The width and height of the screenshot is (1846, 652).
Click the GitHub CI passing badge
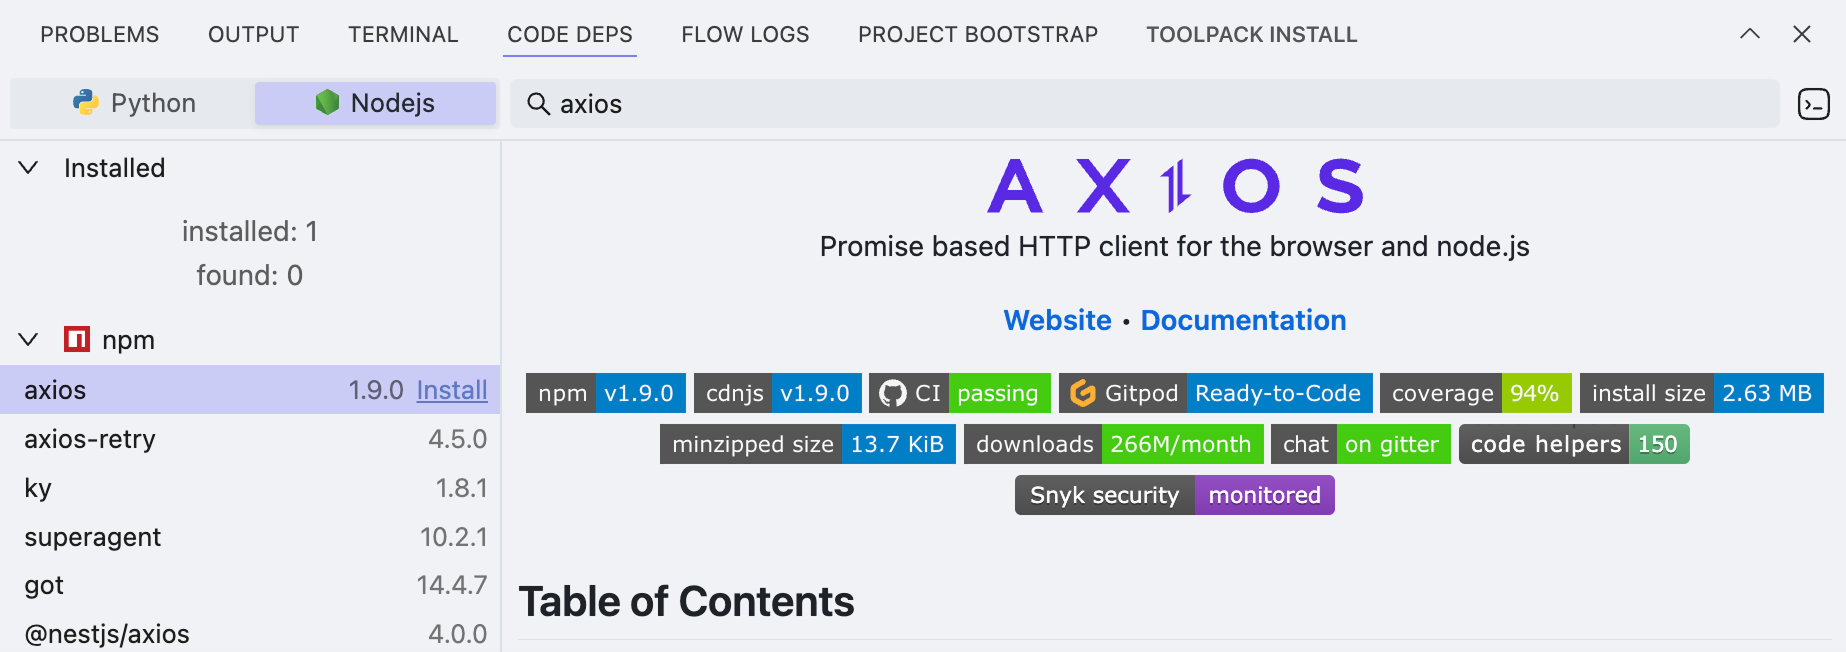tap(959, 393)
